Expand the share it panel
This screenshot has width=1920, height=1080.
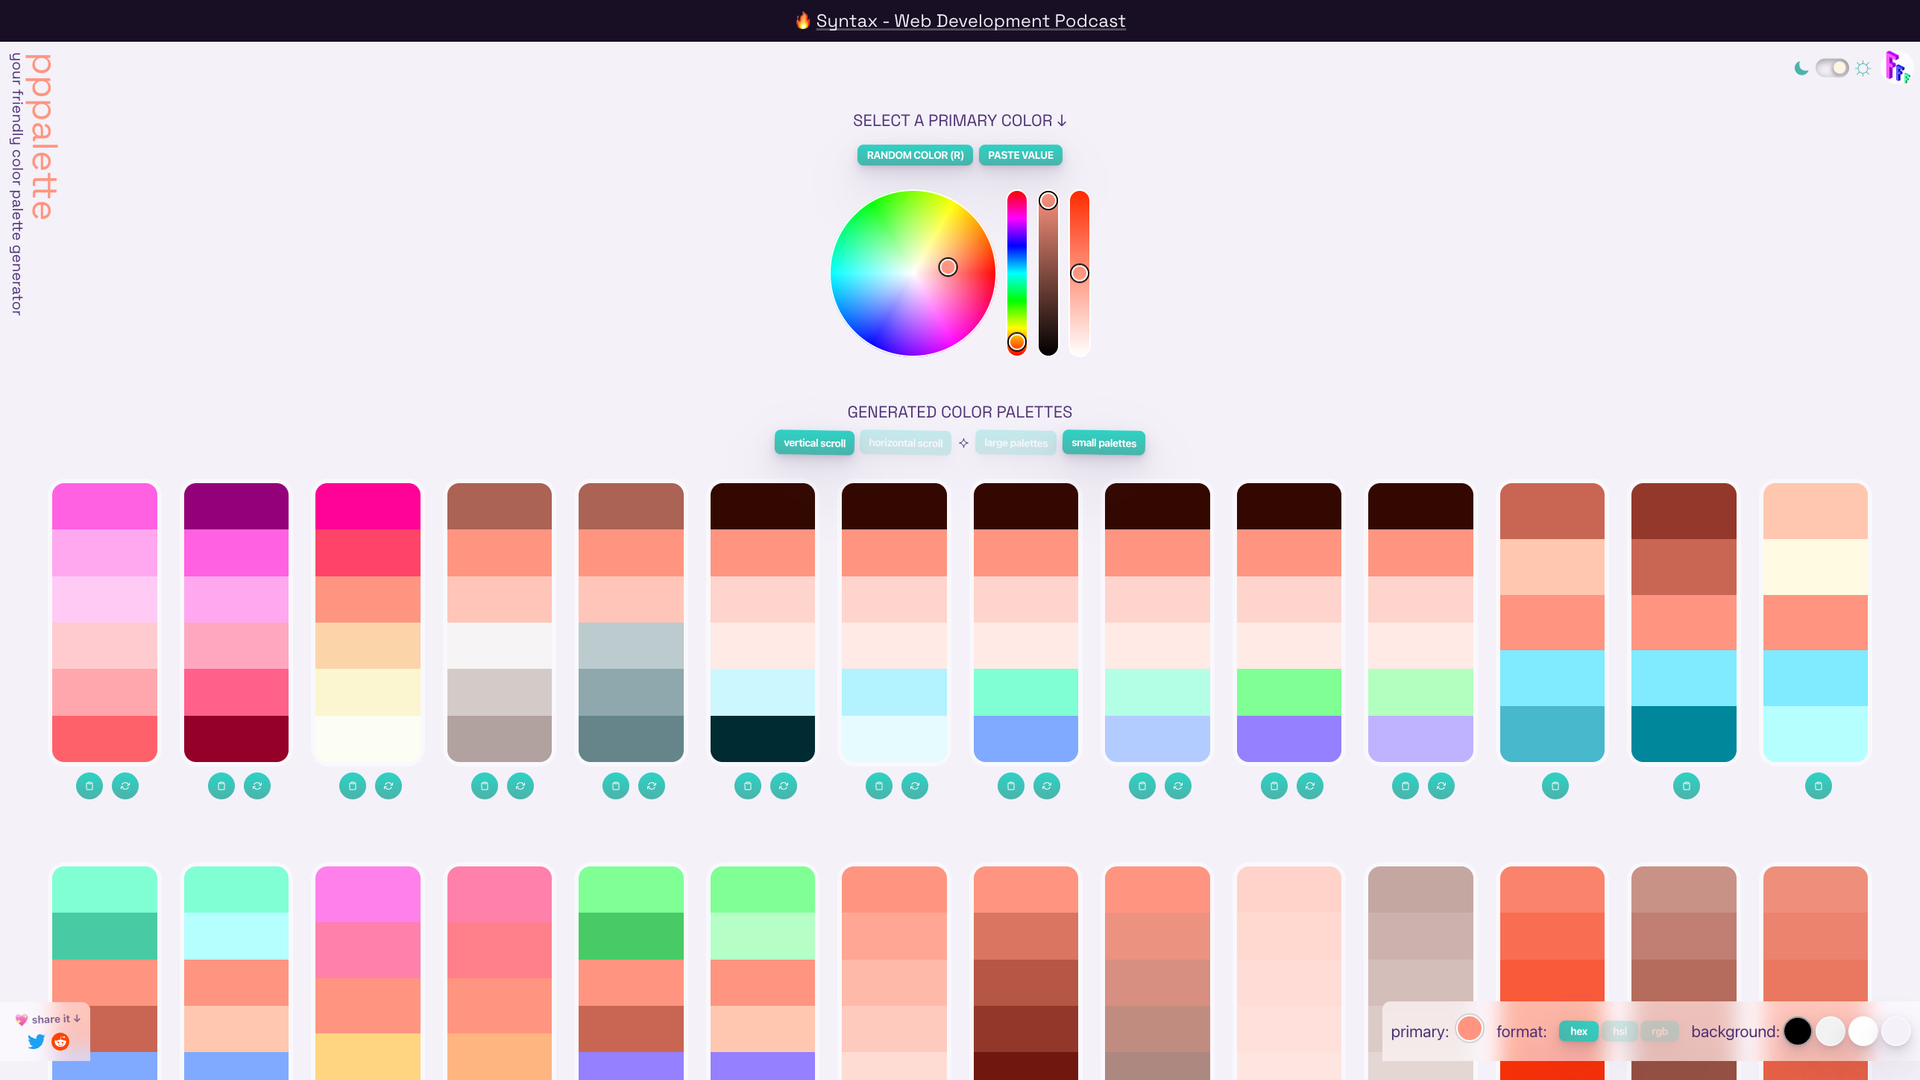coord(47,1019)
